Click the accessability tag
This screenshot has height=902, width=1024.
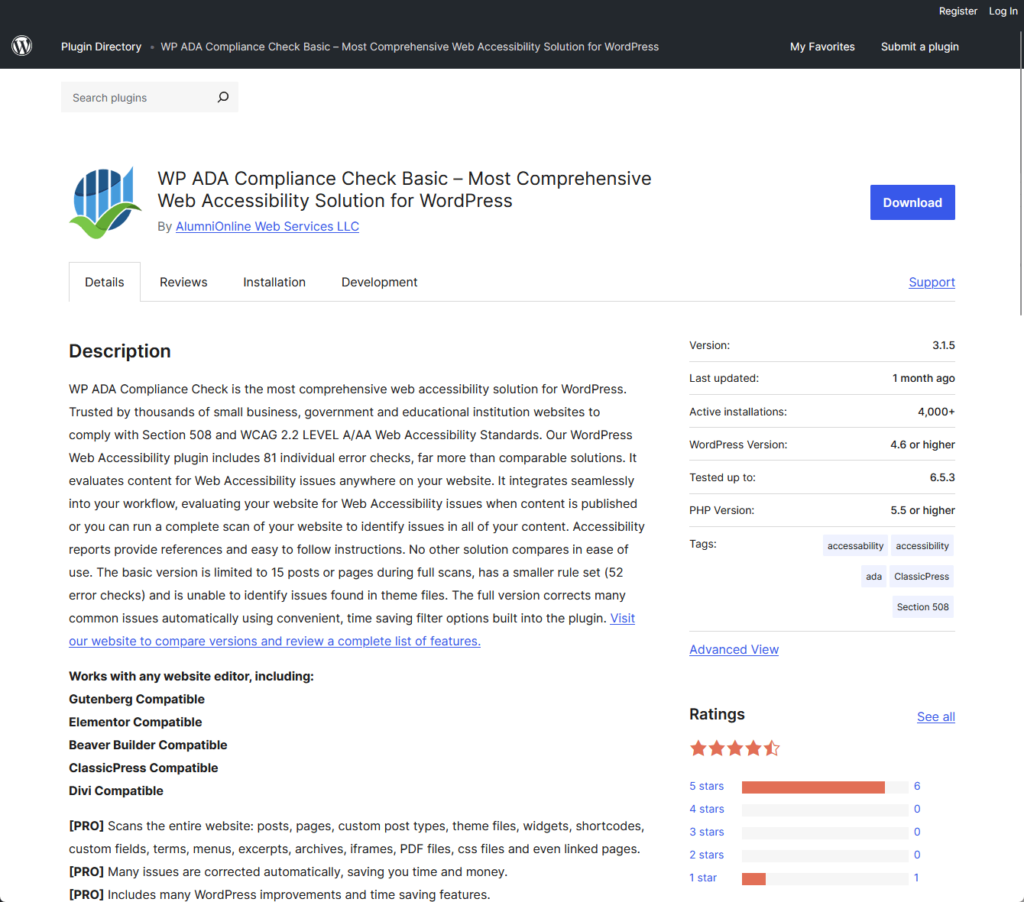pos(855,545)
